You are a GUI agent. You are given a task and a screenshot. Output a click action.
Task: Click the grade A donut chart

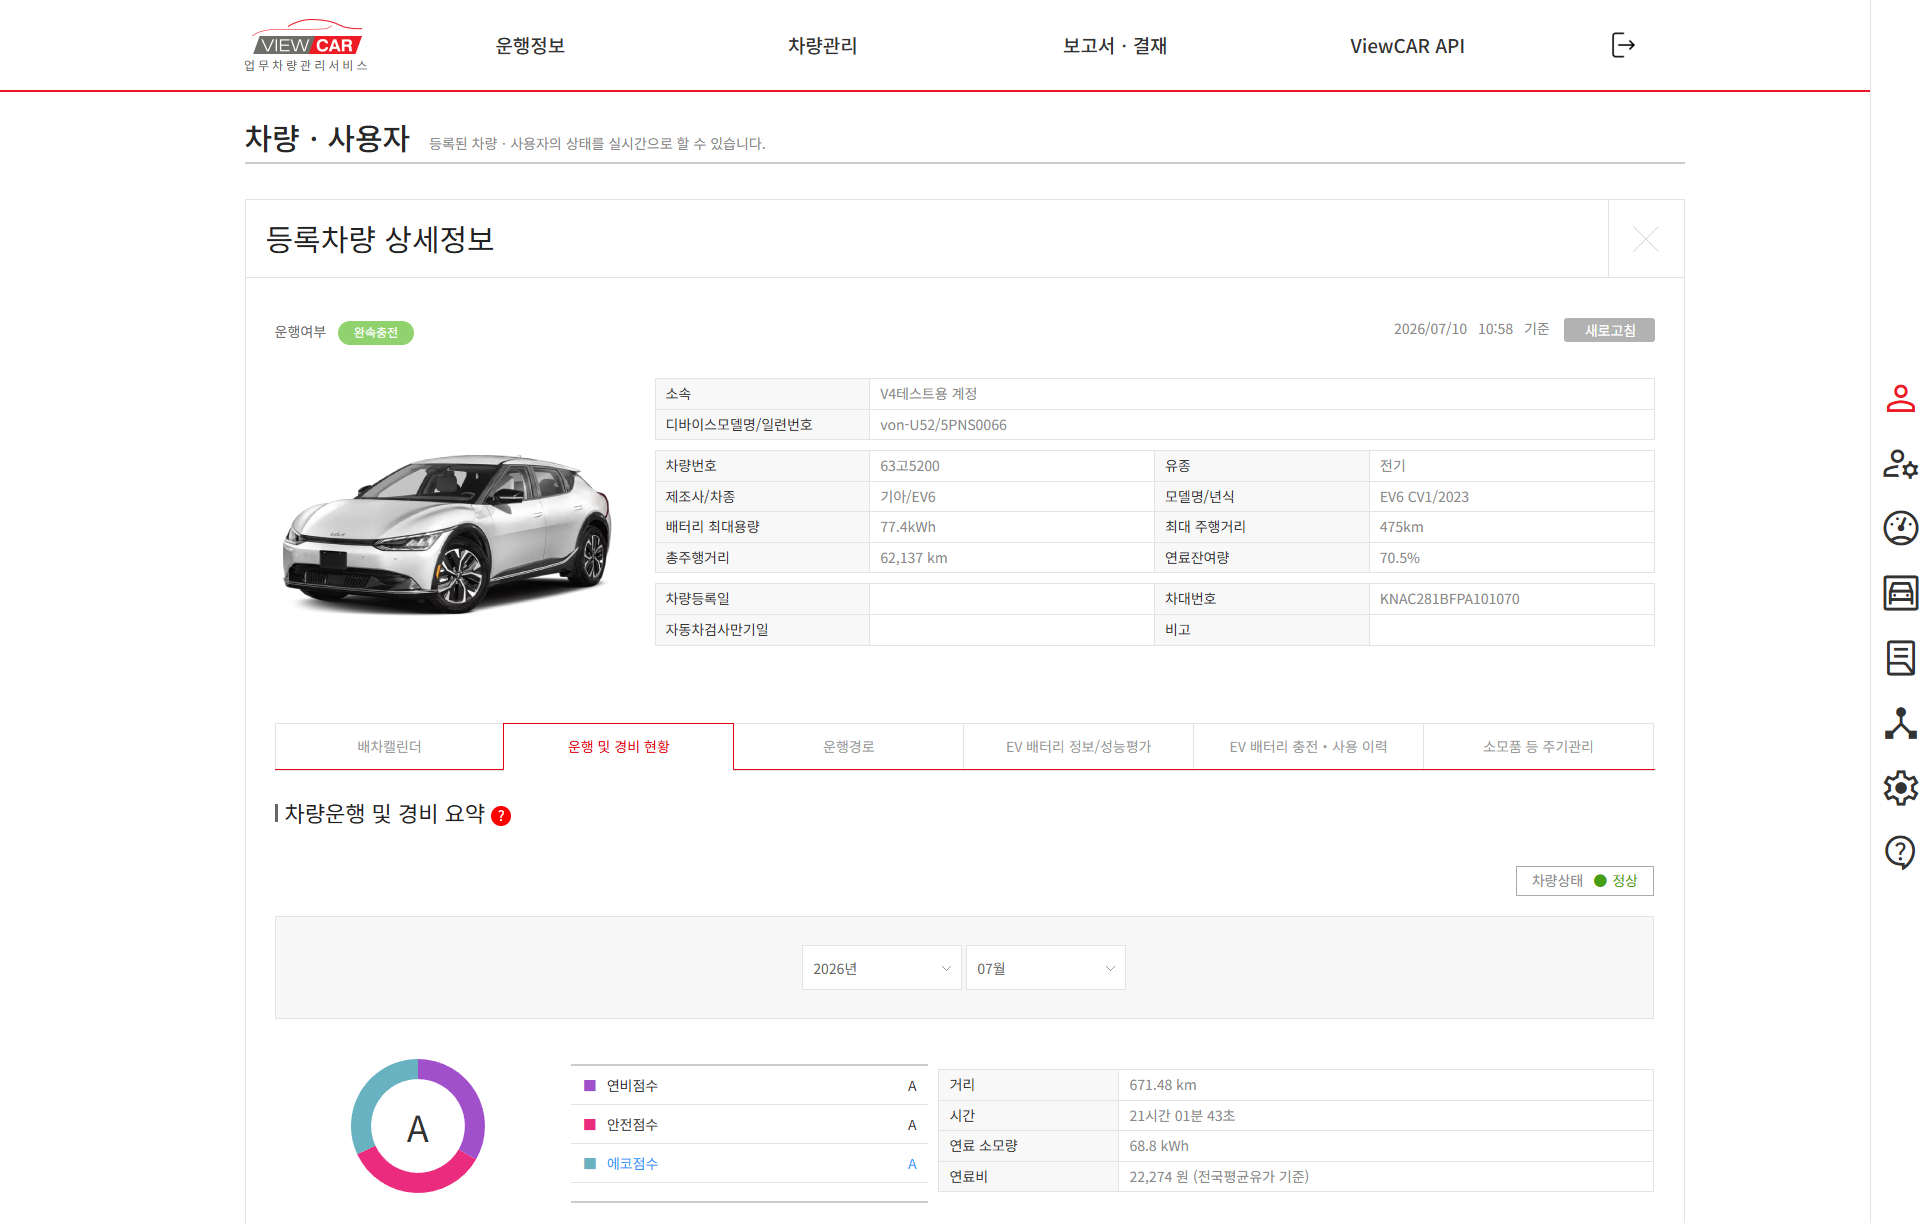point(418,1126)
